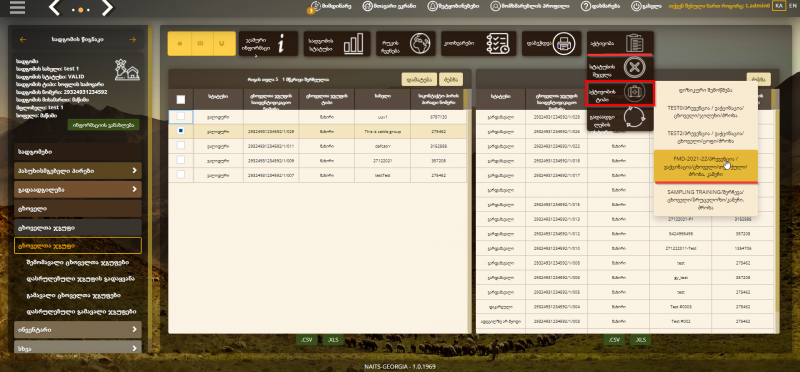Screen dimensions: 800x372
Task: Open the printer print tile
Action: tap(552, 43)
